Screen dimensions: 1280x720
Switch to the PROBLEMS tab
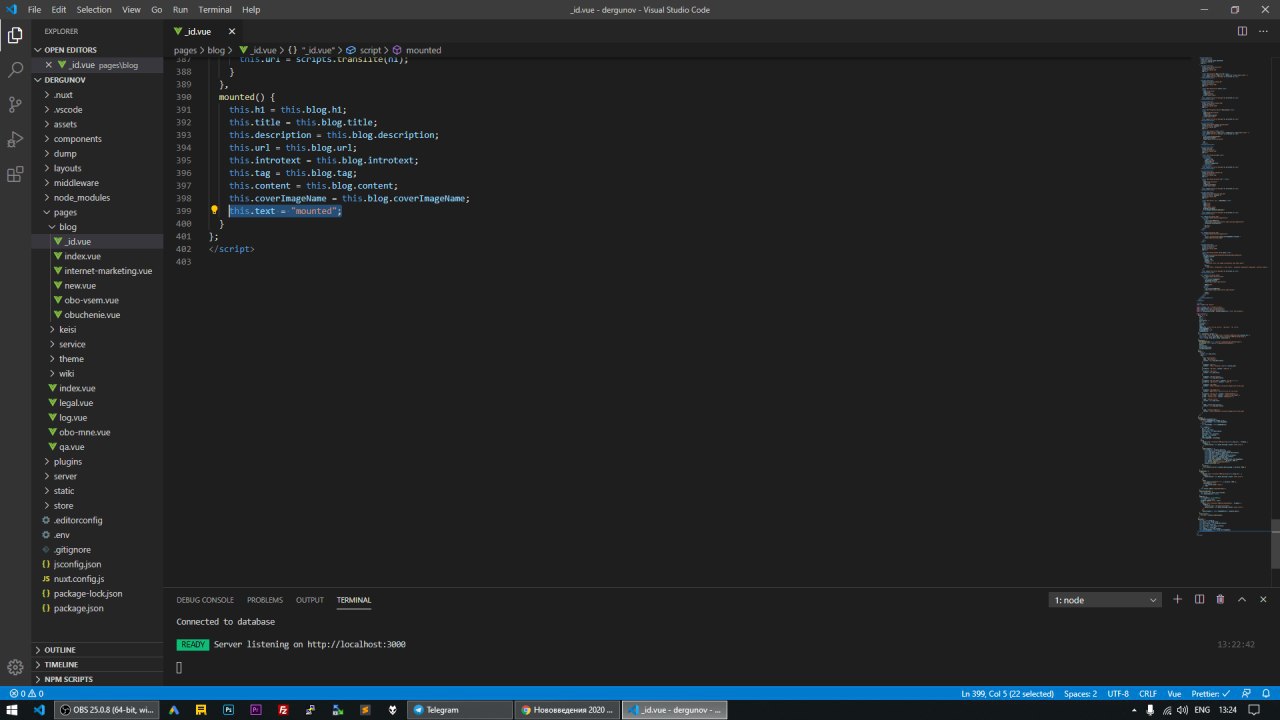(x=265, y=600)
